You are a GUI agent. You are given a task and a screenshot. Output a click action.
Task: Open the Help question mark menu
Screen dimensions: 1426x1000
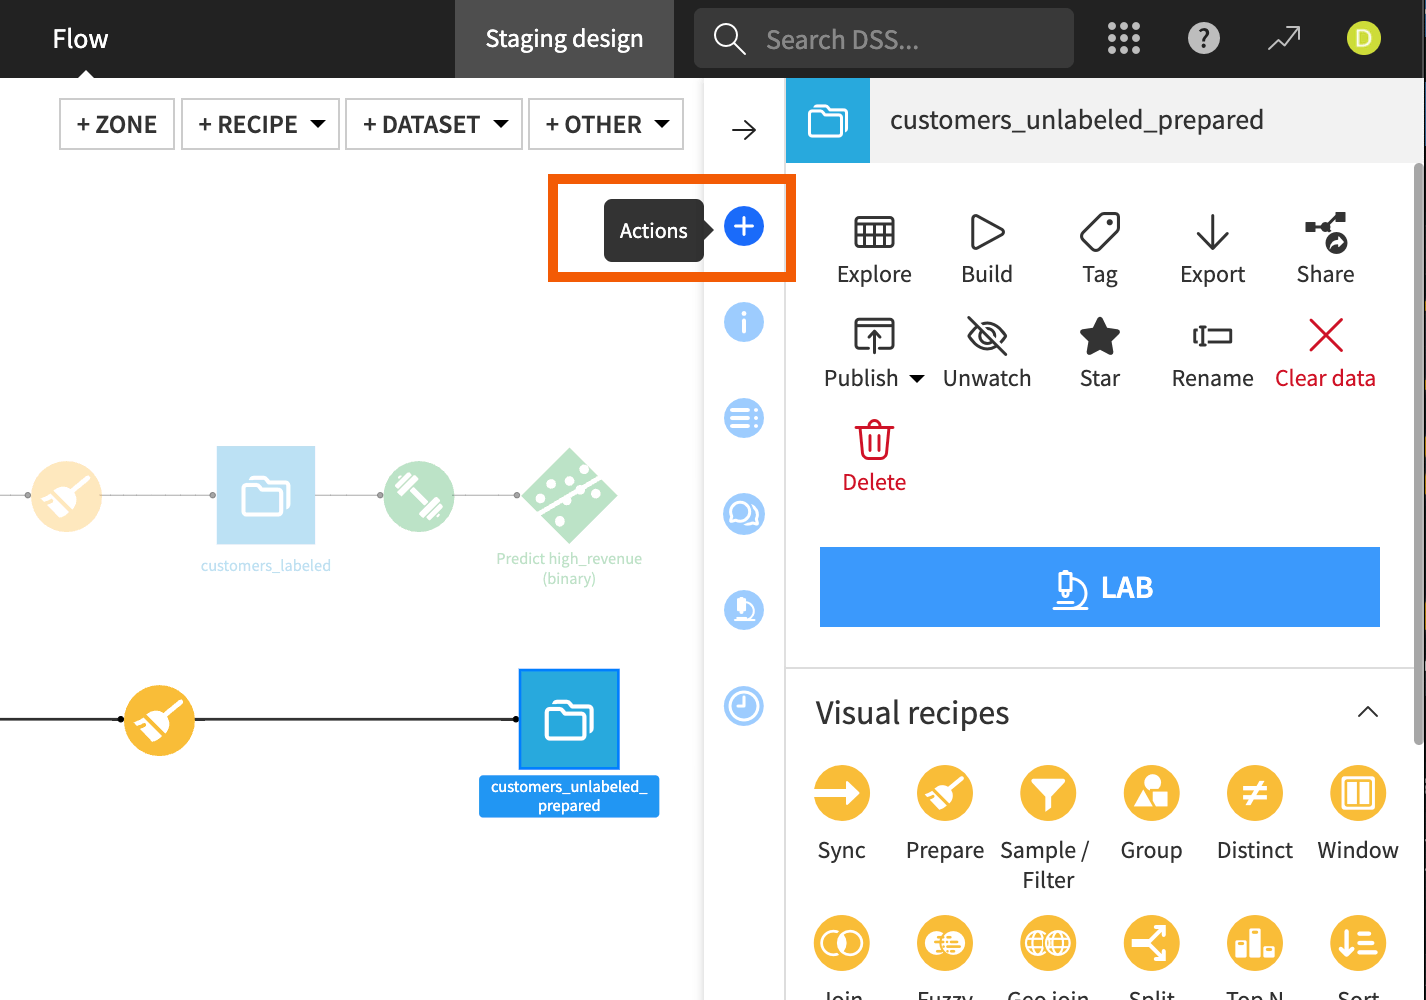1204,39
